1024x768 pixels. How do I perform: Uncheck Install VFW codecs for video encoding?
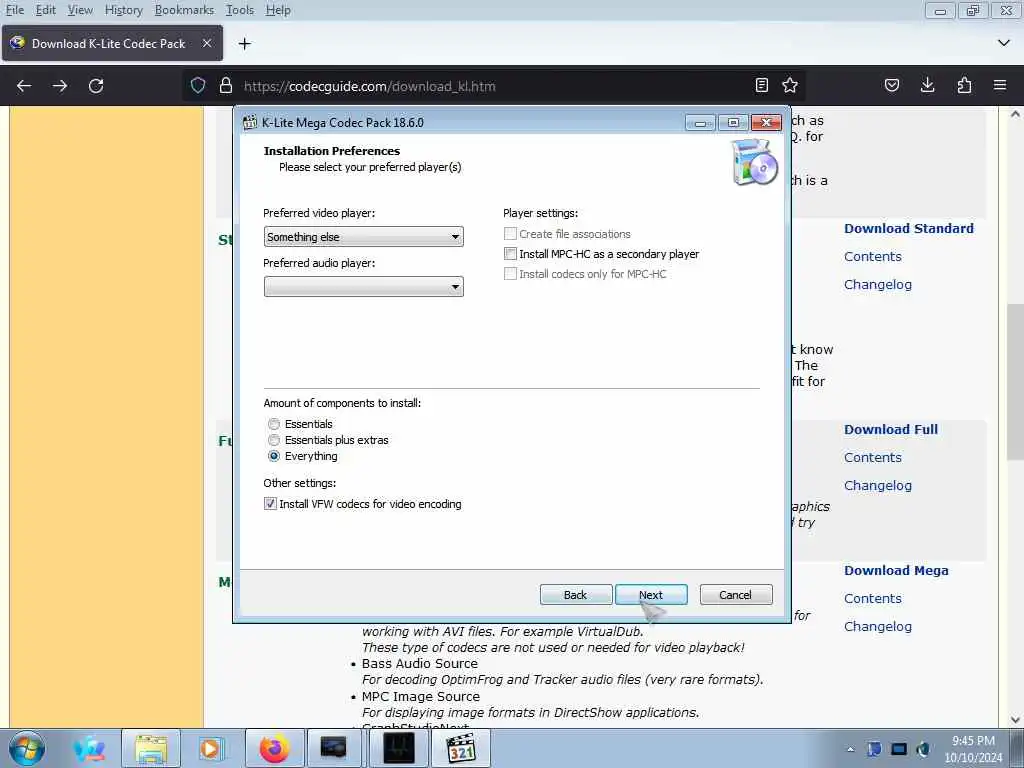click(270, 504)
